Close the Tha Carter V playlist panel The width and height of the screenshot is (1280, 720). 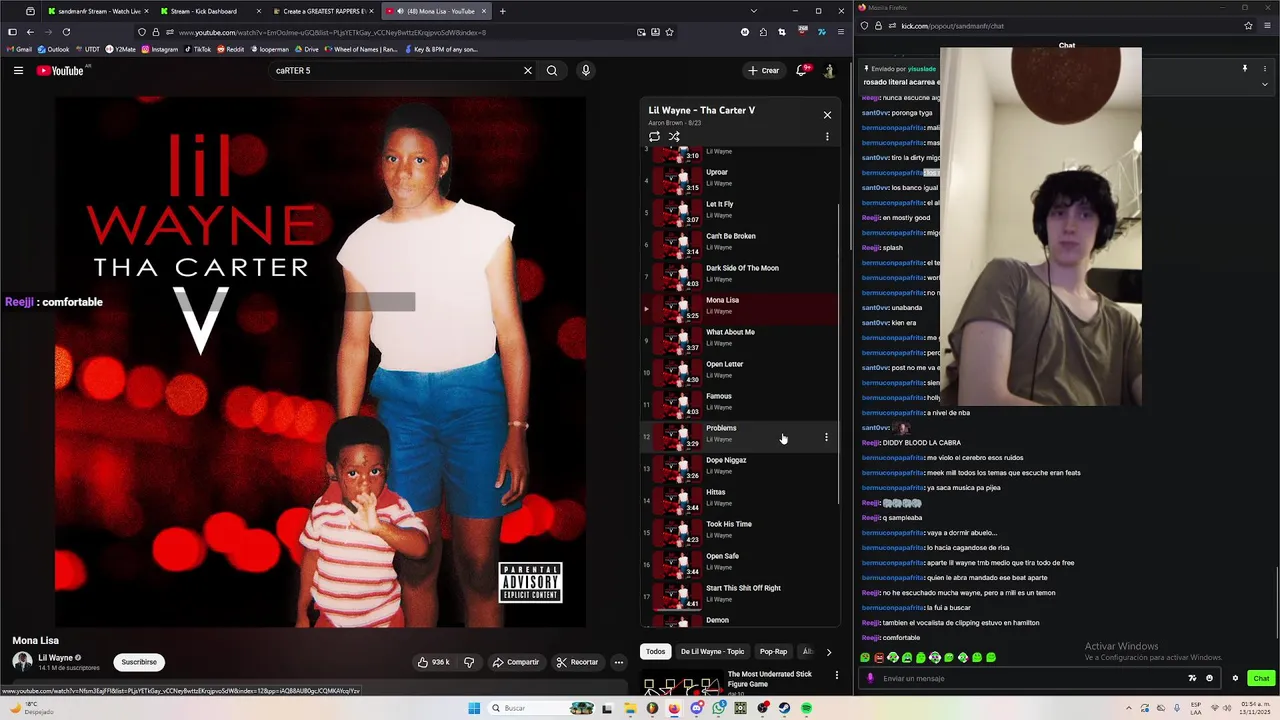pyautogui.click(x=827, y=115)
